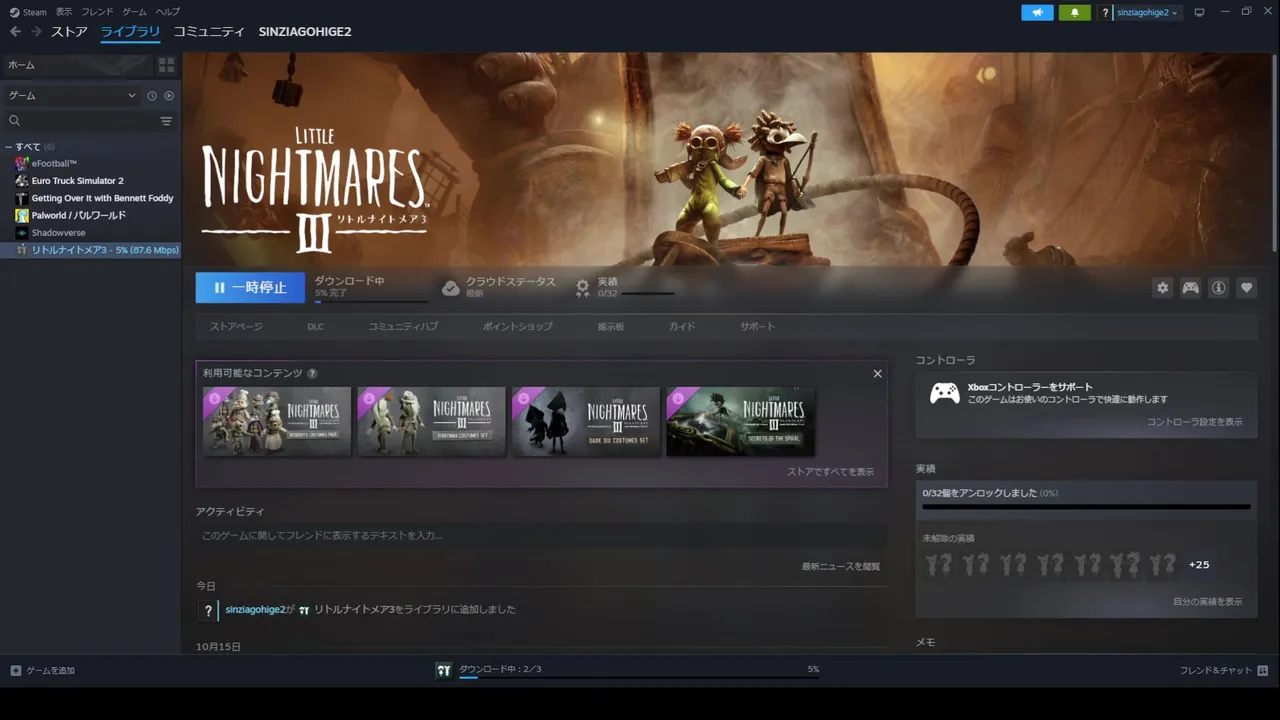Click the achievements gear icon beside 実績
Screen dimensions: 1280x720
pyautogui.click(x=582, y=288)
